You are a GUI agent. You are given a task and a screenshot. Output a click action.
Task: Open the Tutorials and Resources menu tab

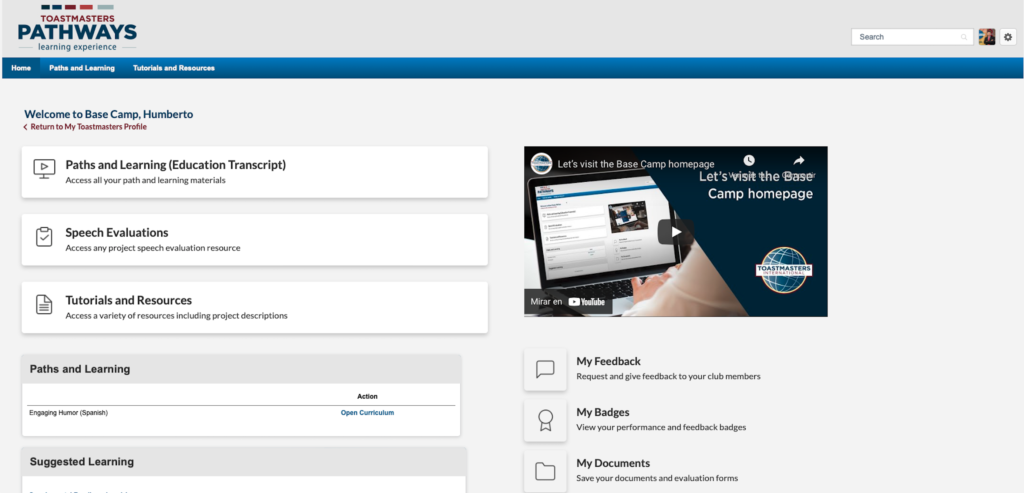pos(174,68)
